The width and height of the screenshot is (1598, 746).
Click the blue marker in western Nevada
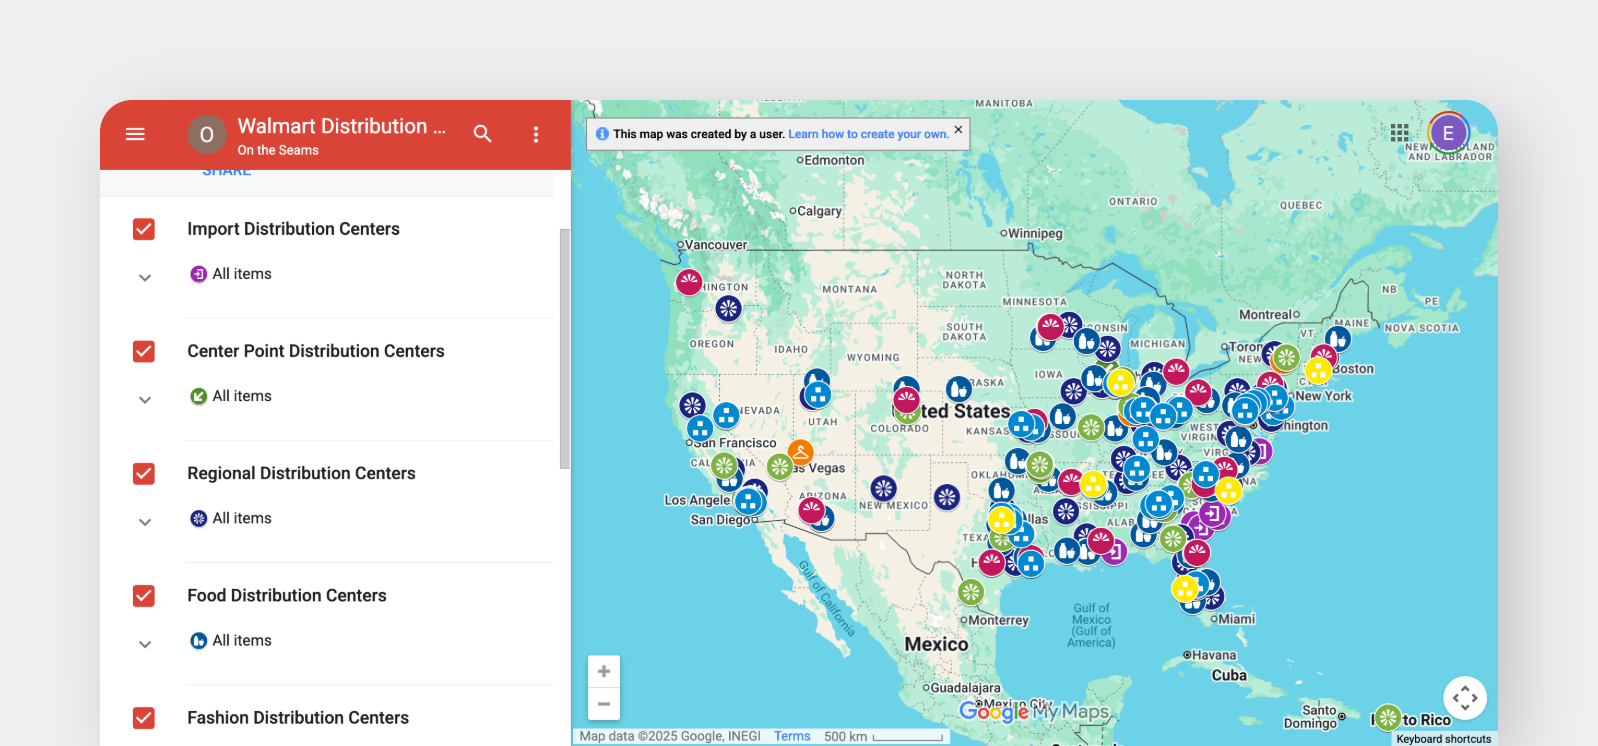tap(726, 414)
